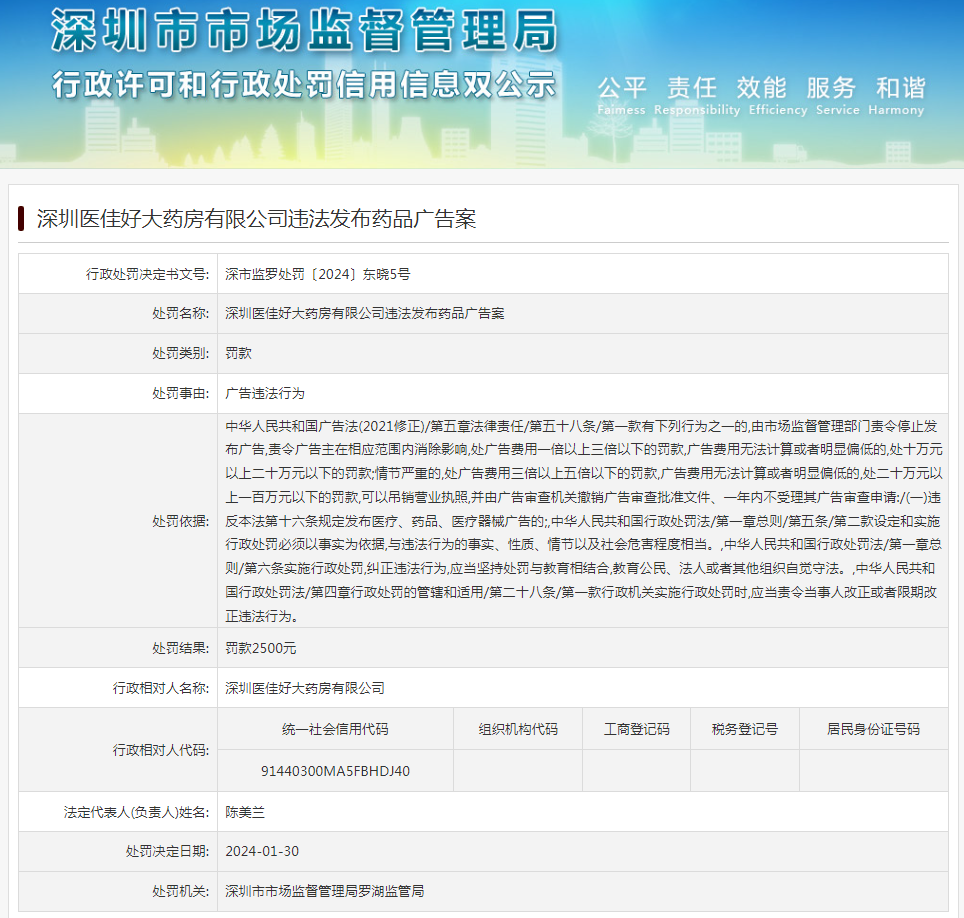Click the 行政相对人名称 company name value
964x918 pixels.
coord(305,688)
